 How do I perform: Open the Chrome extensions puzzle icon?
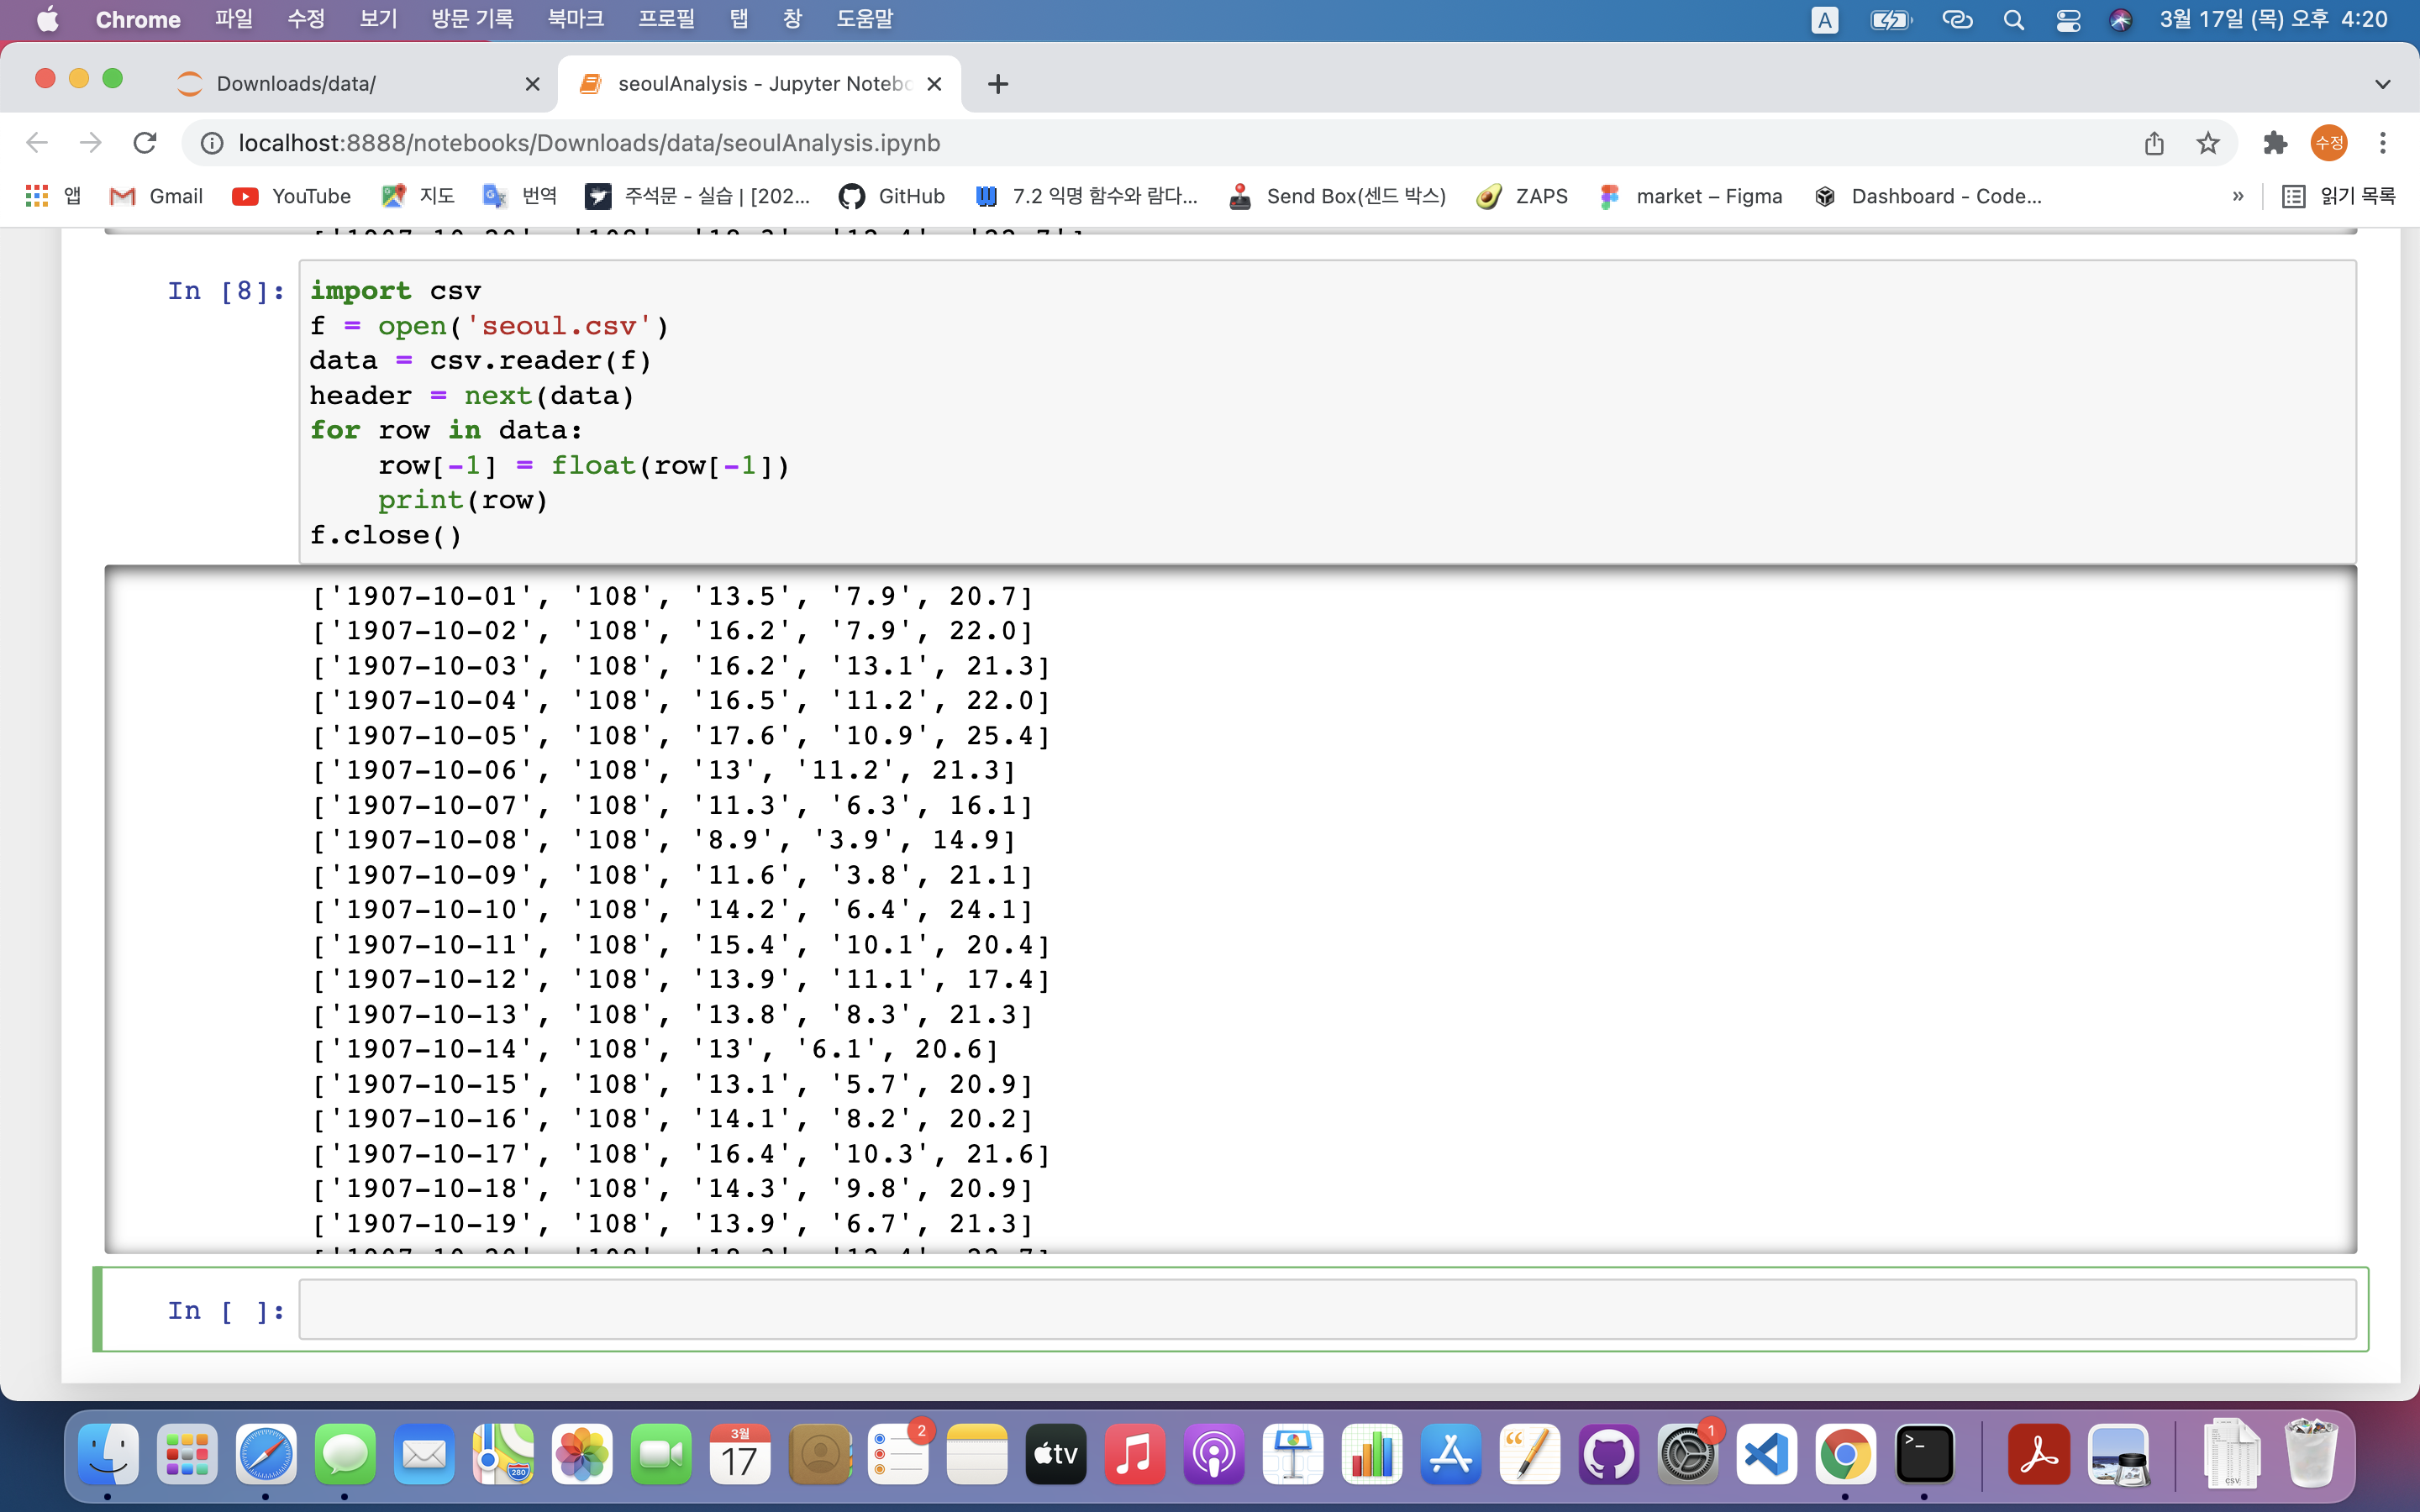point(2275,143)
